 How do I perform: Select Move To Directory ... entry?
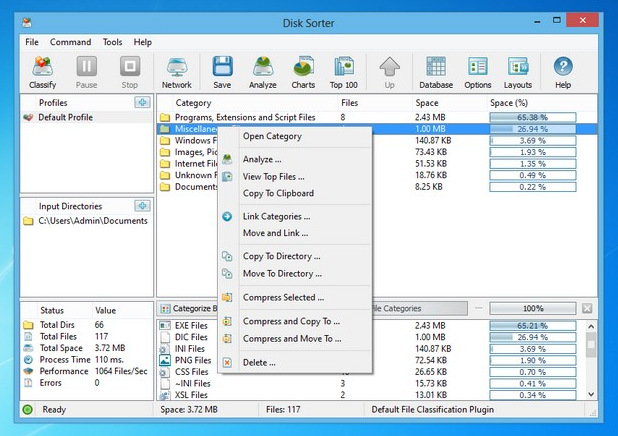tap(295, 274)
